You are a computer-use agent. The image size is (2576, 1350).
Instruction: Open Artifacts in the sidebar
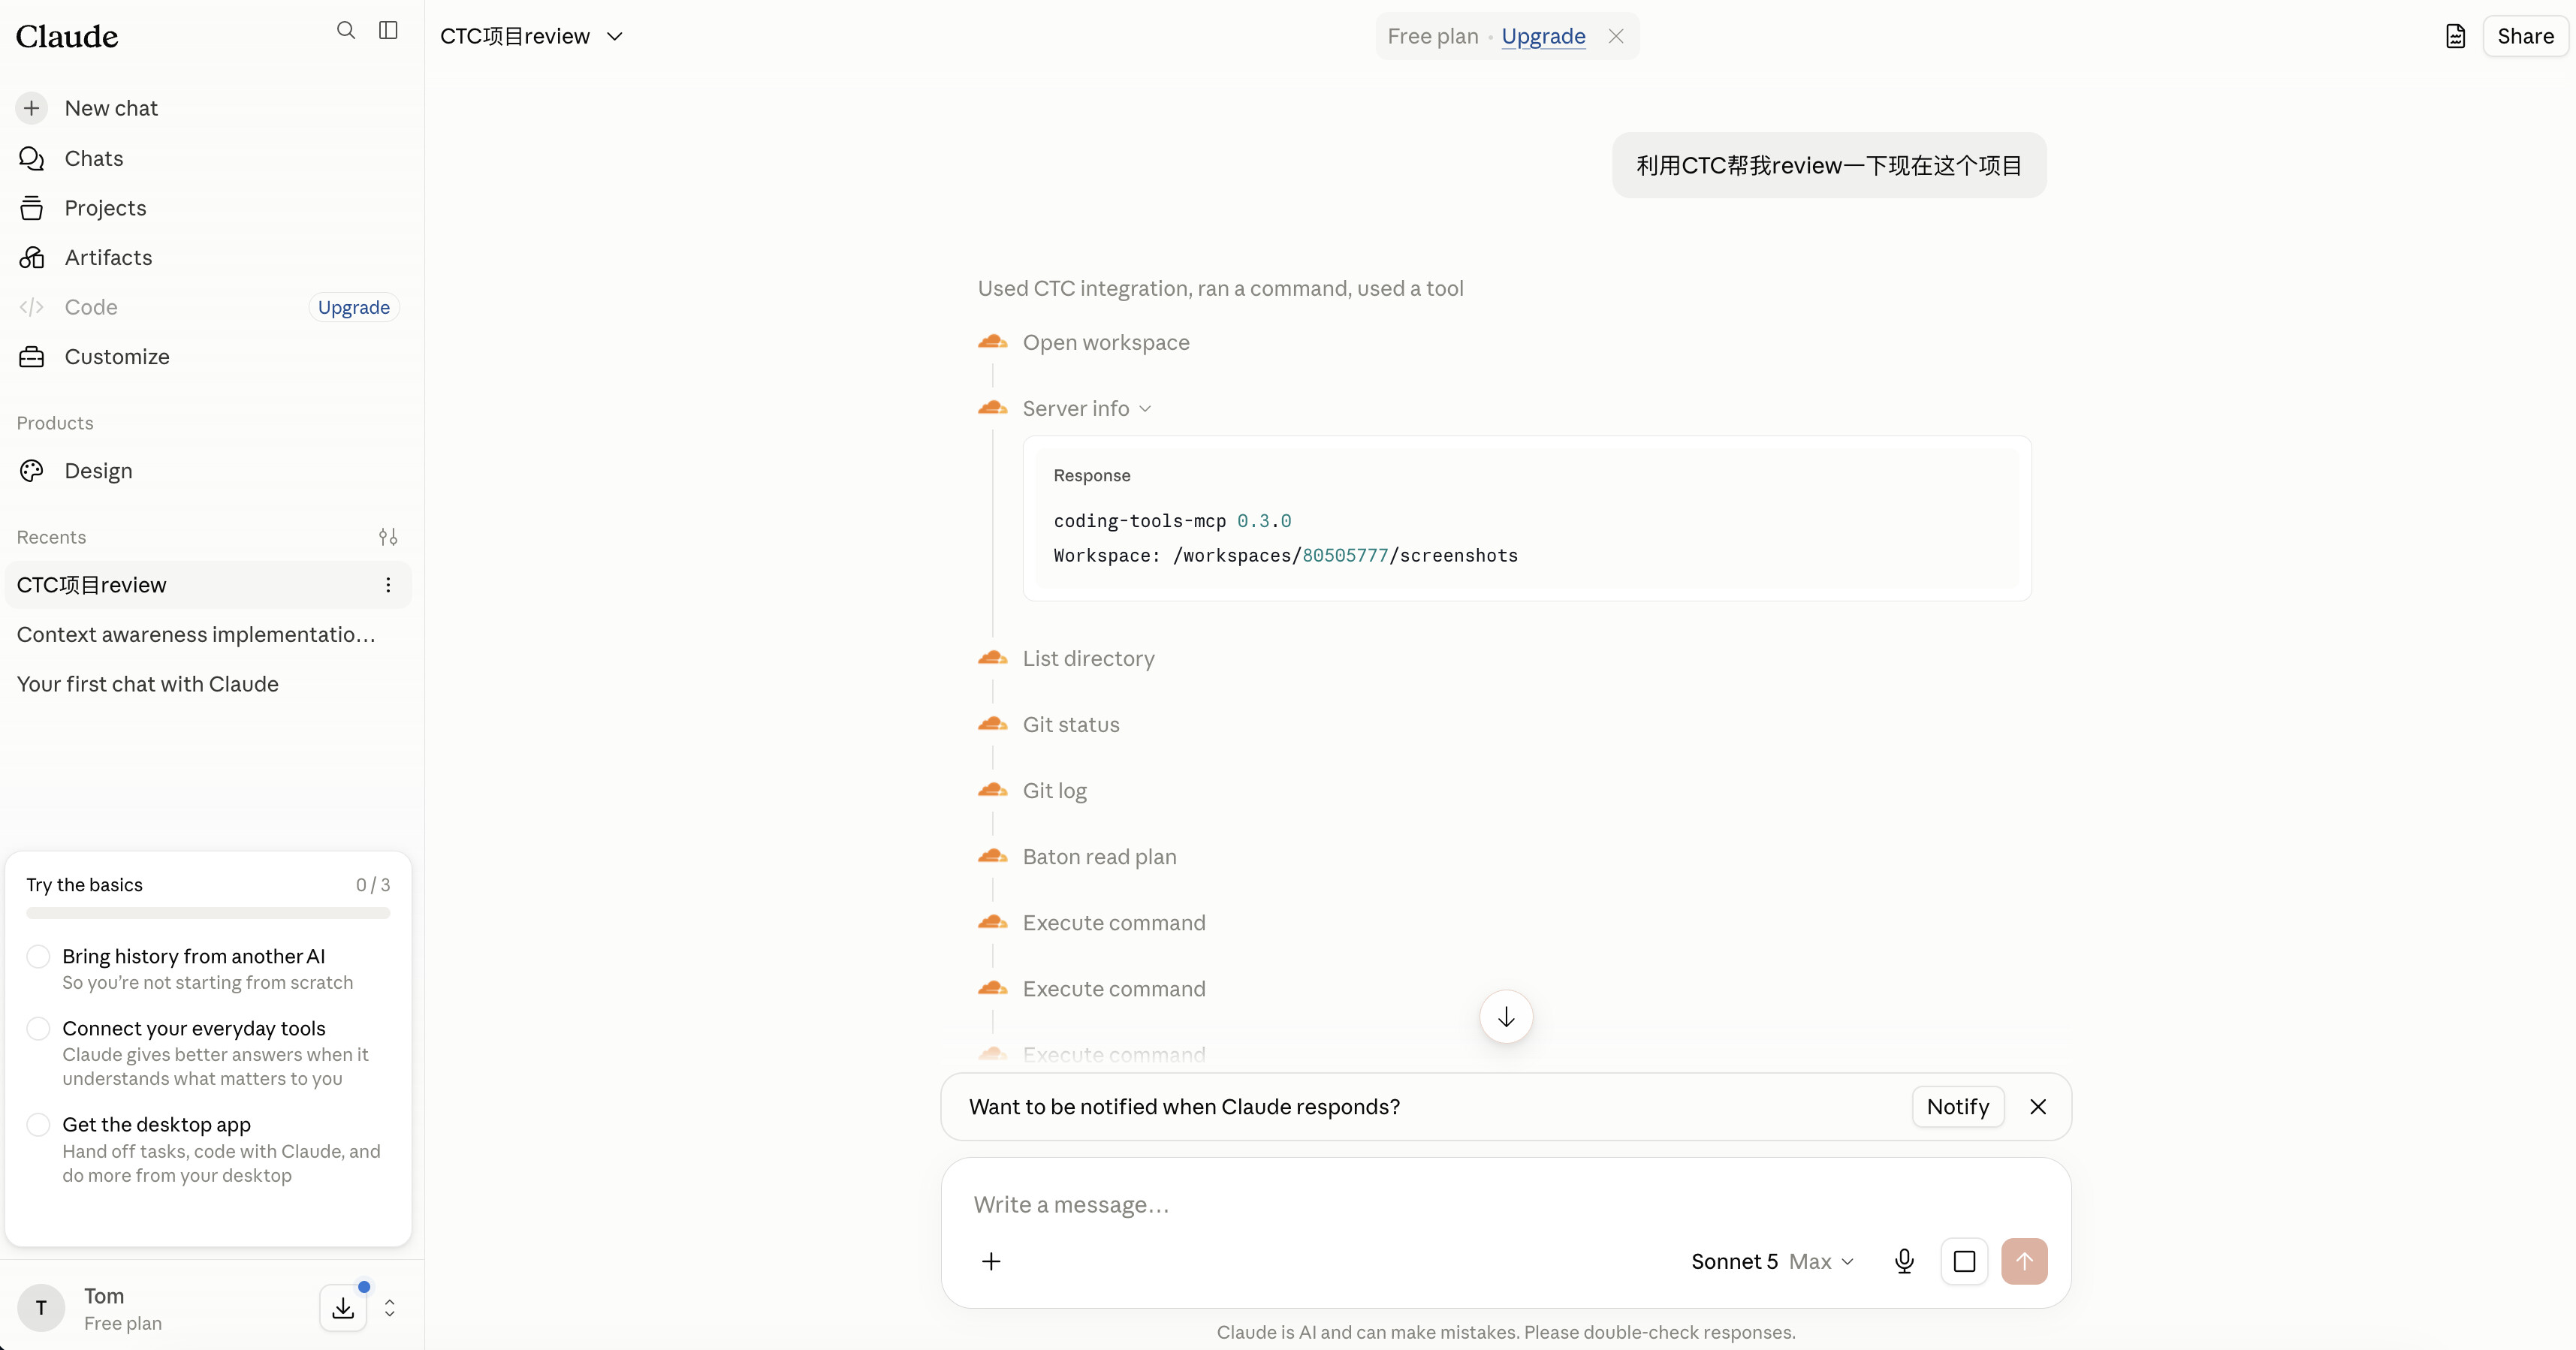(x=208, y=258)
